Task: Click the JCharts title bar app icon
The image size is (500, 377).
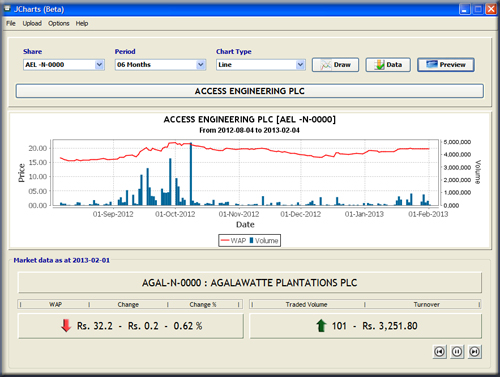Action: pos(7,9)
